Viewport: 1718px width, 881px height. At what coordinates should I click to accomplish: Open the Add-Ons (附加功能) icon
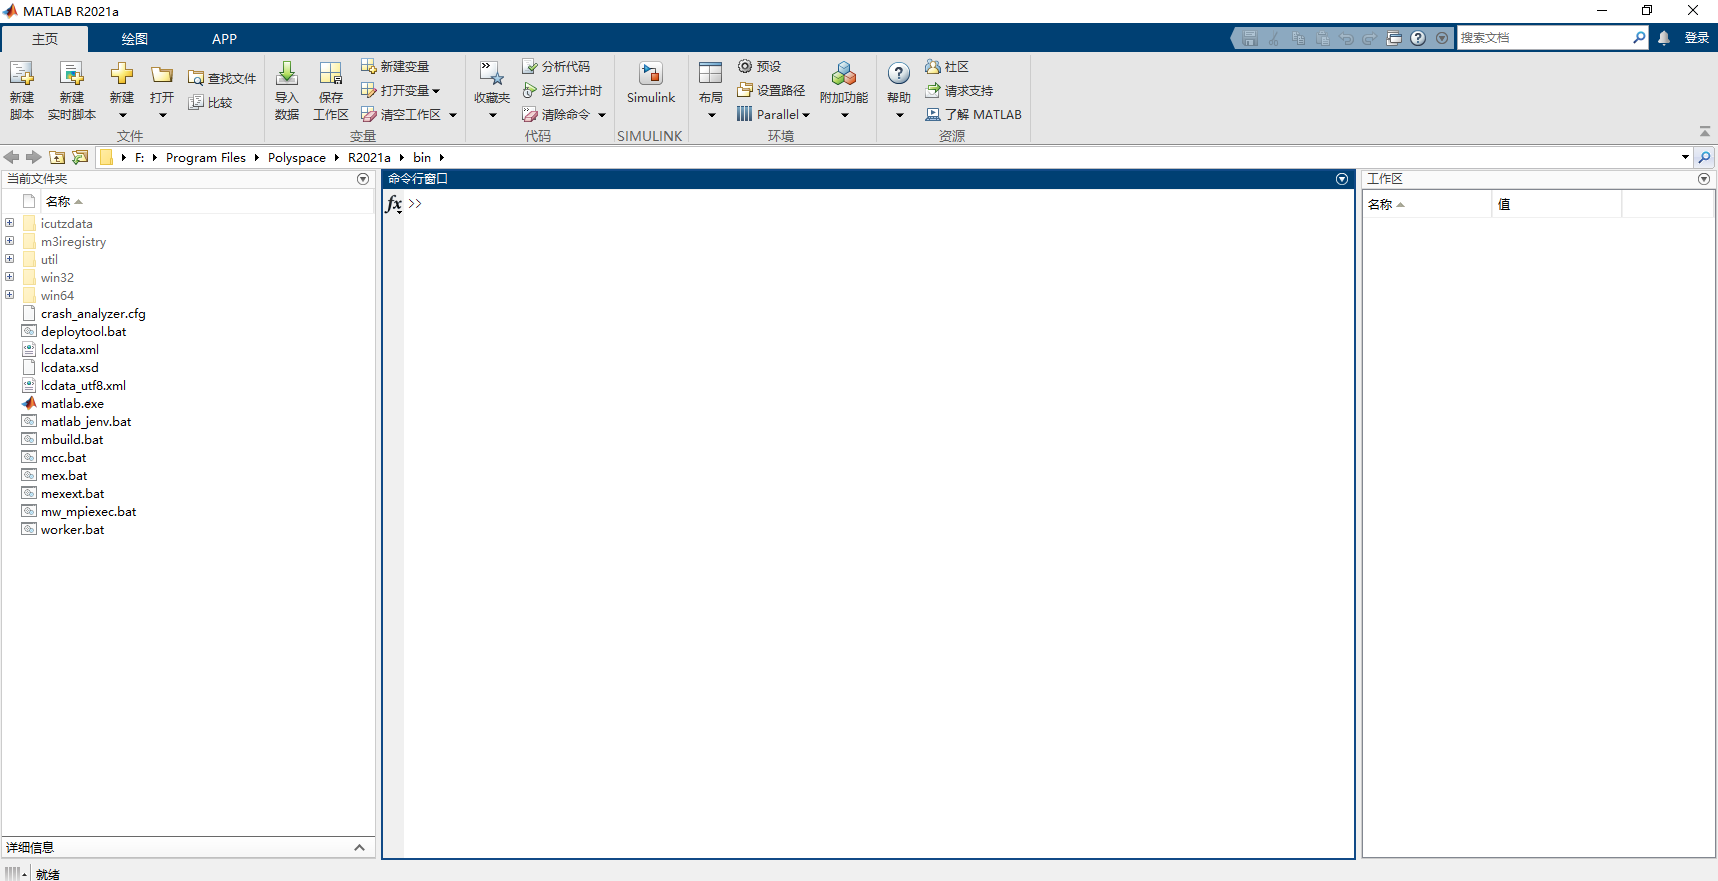[x=843, y=75]
